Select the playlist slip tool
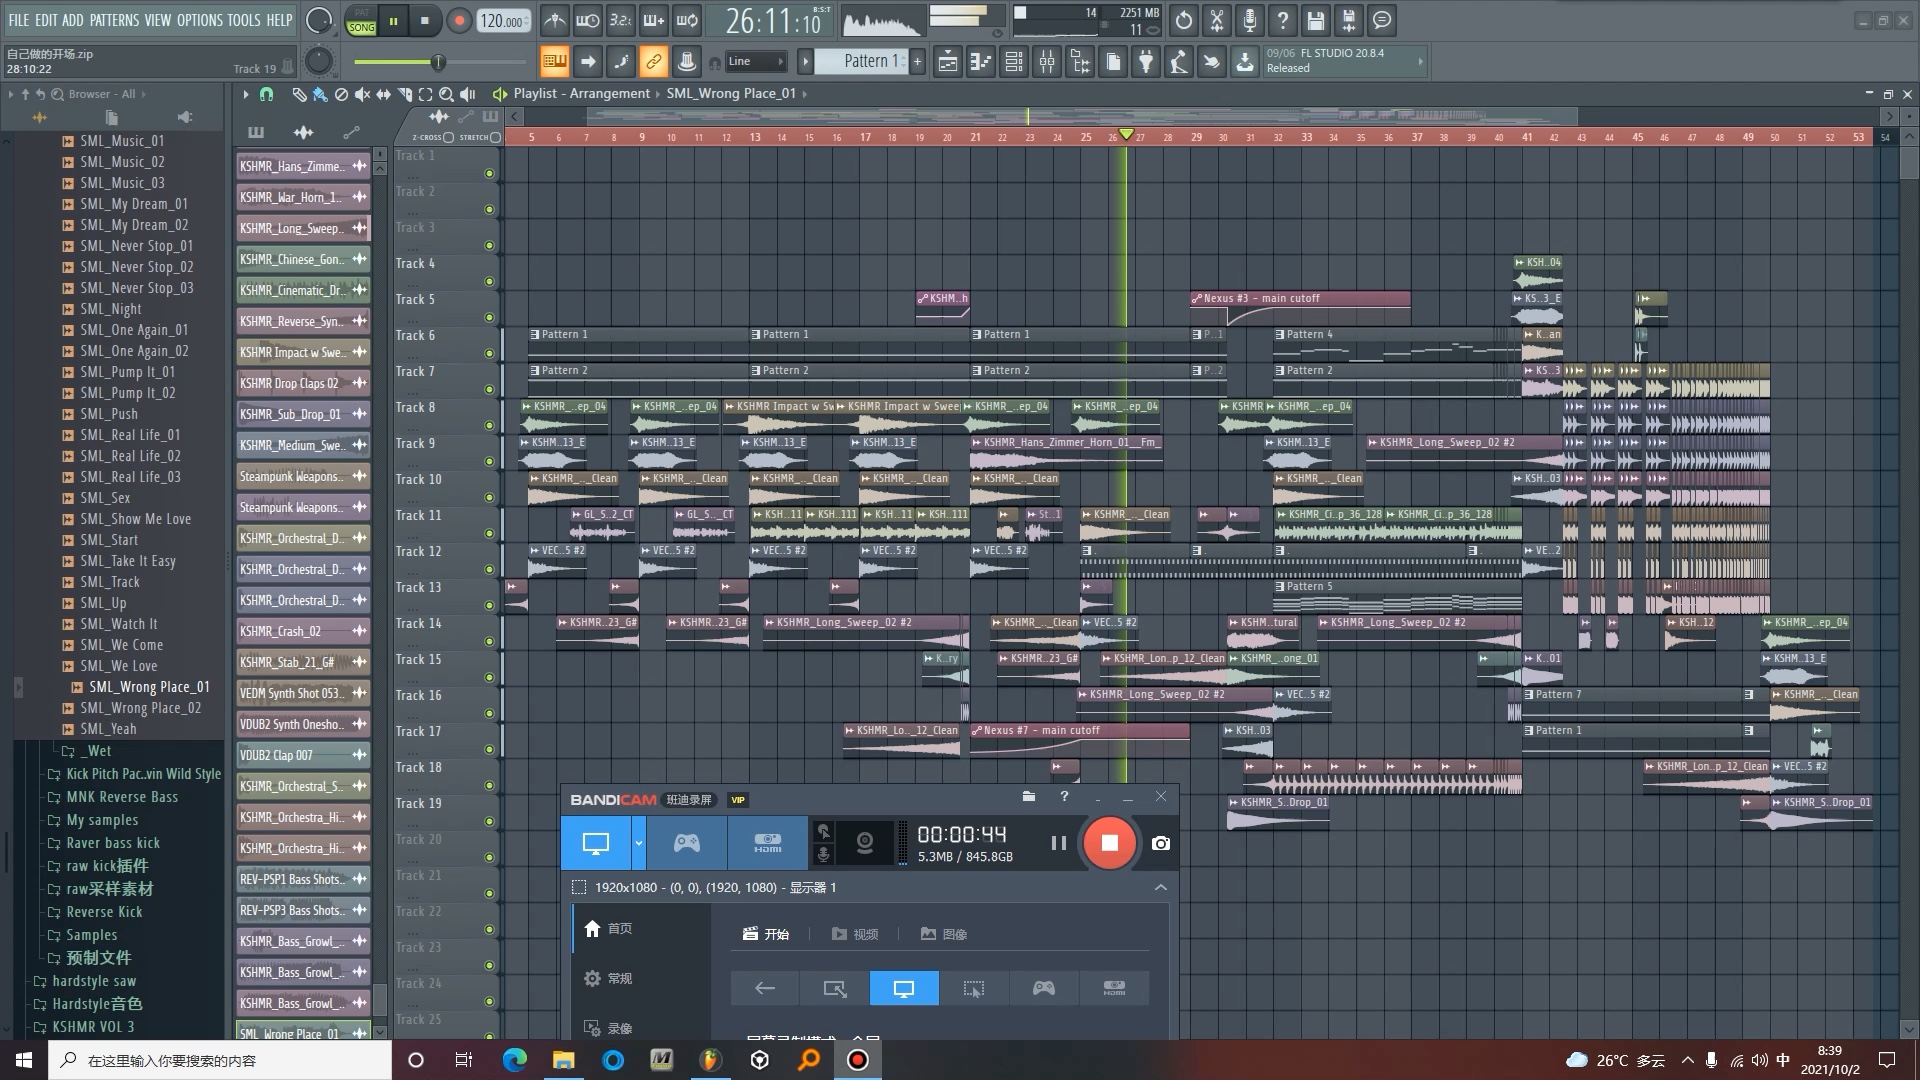 coord(383,94)
